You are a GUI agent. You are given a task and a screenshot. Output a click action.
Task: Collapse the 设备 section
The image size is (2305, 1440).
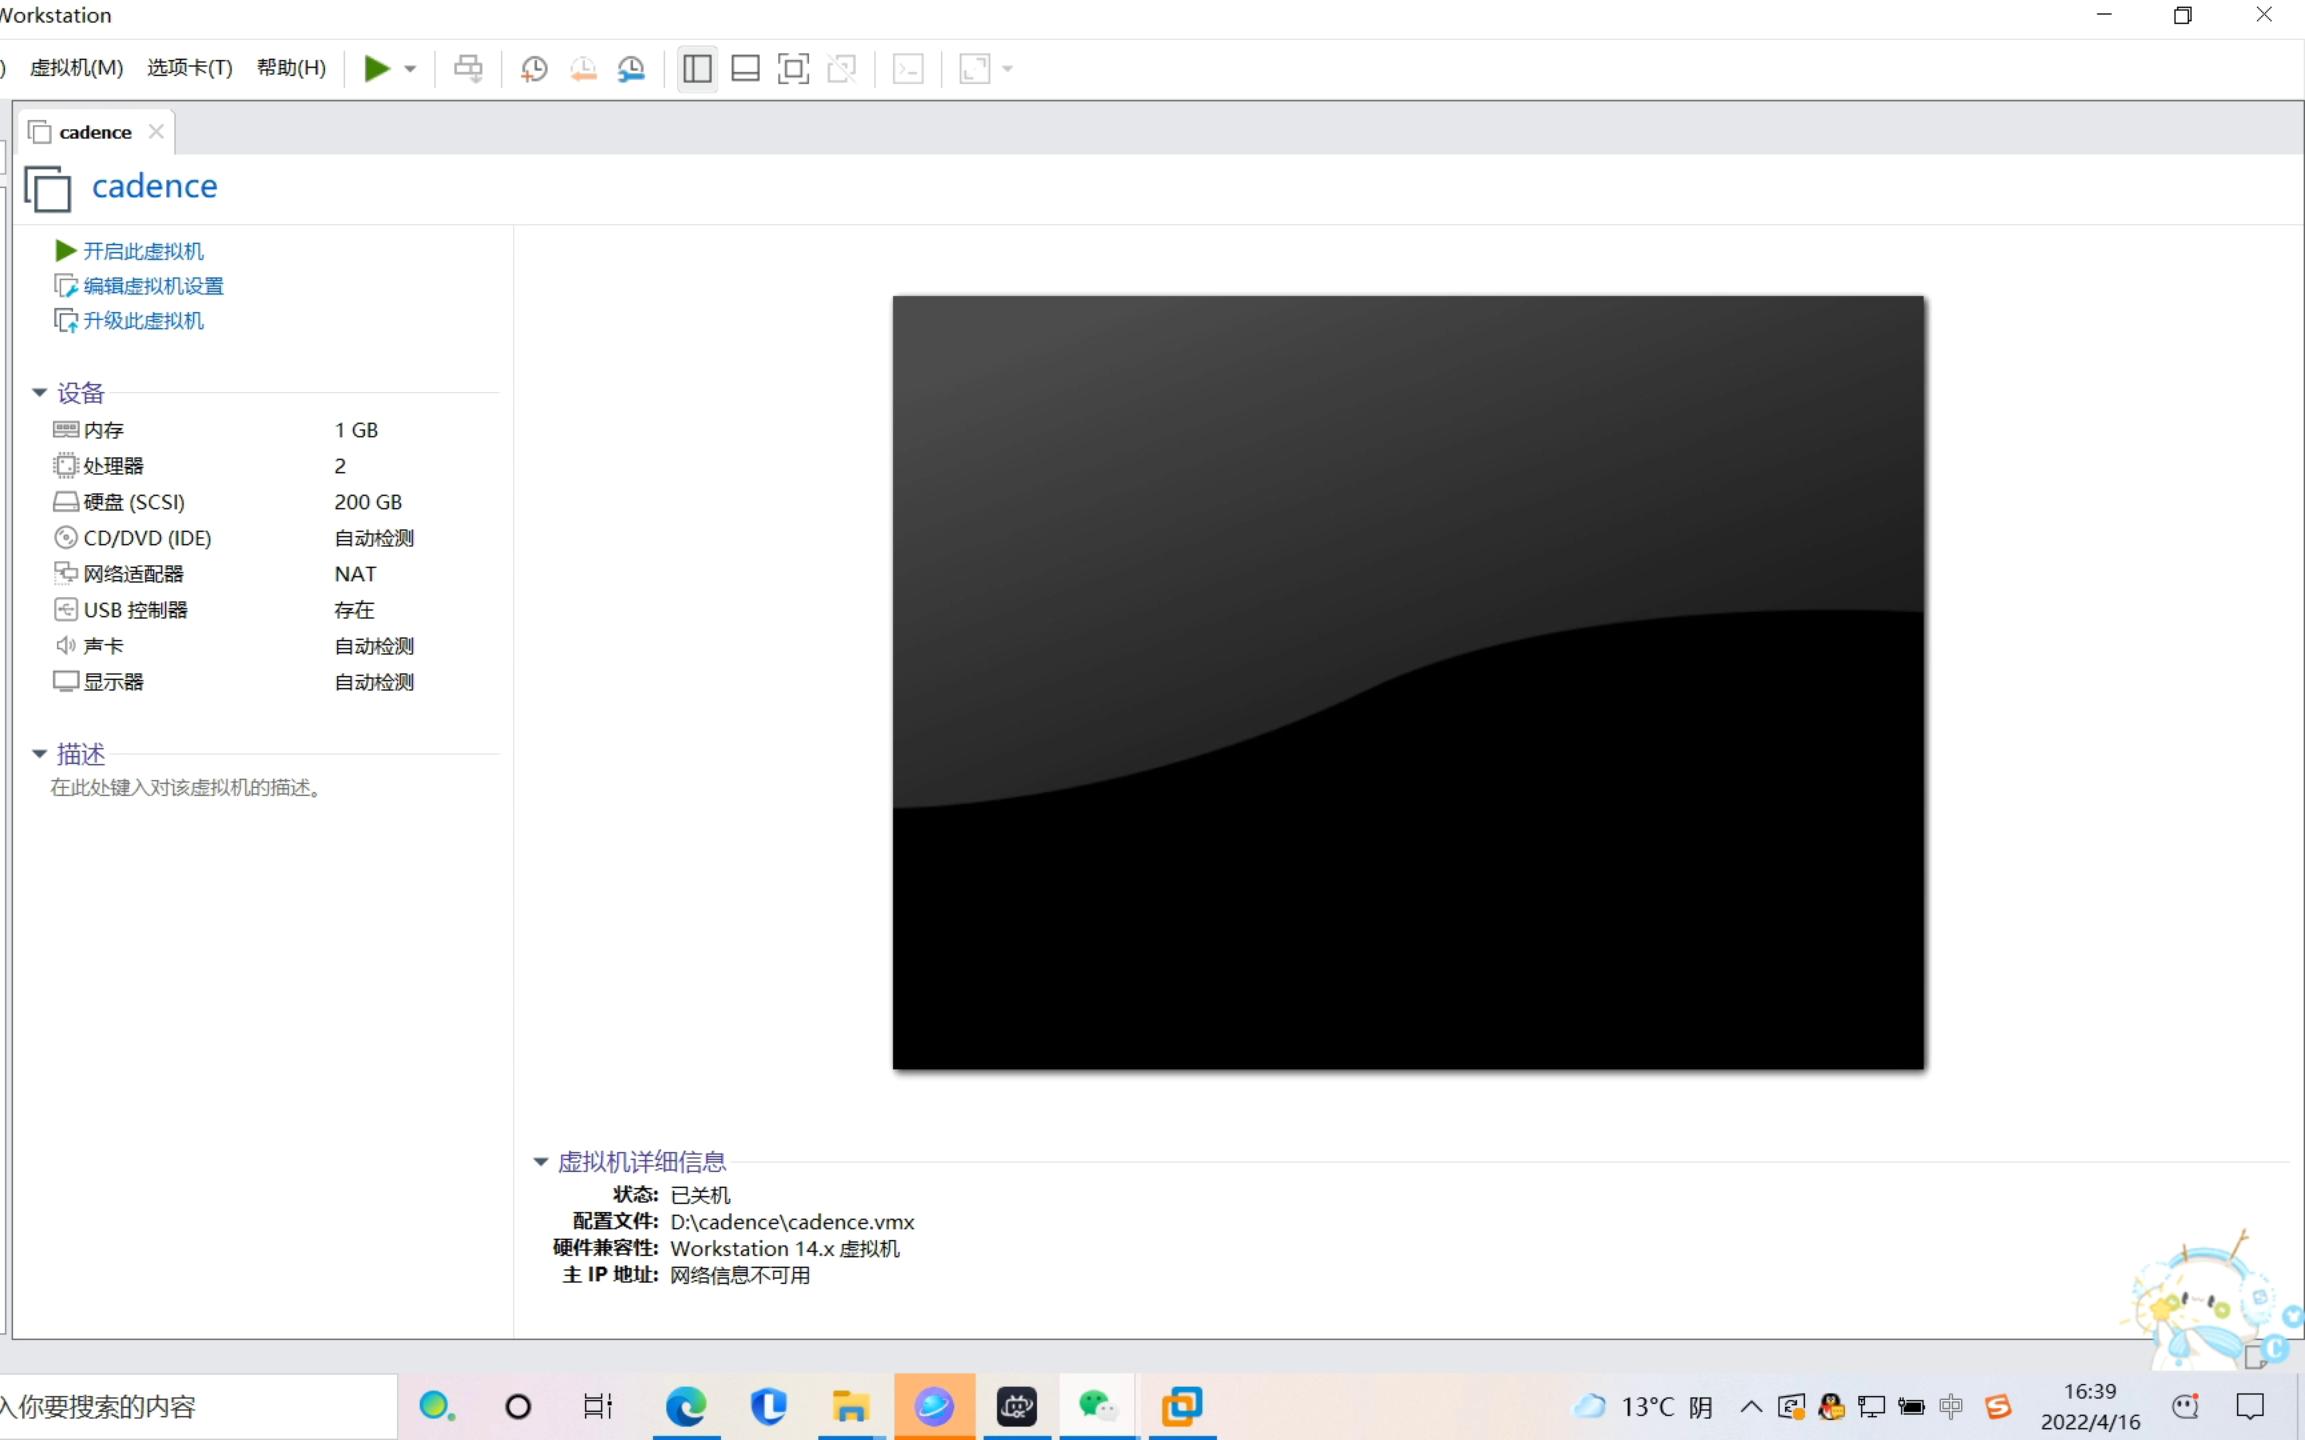coord(40,392)
